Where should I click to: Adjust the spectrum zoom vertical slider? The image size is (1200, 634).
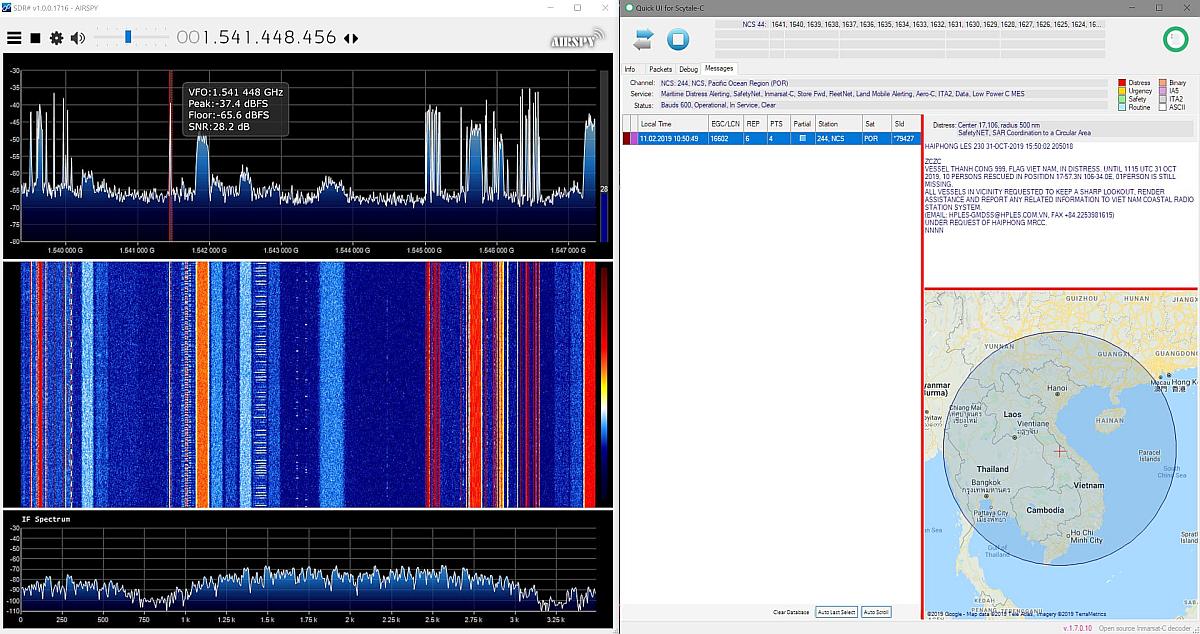pos(604,157)
